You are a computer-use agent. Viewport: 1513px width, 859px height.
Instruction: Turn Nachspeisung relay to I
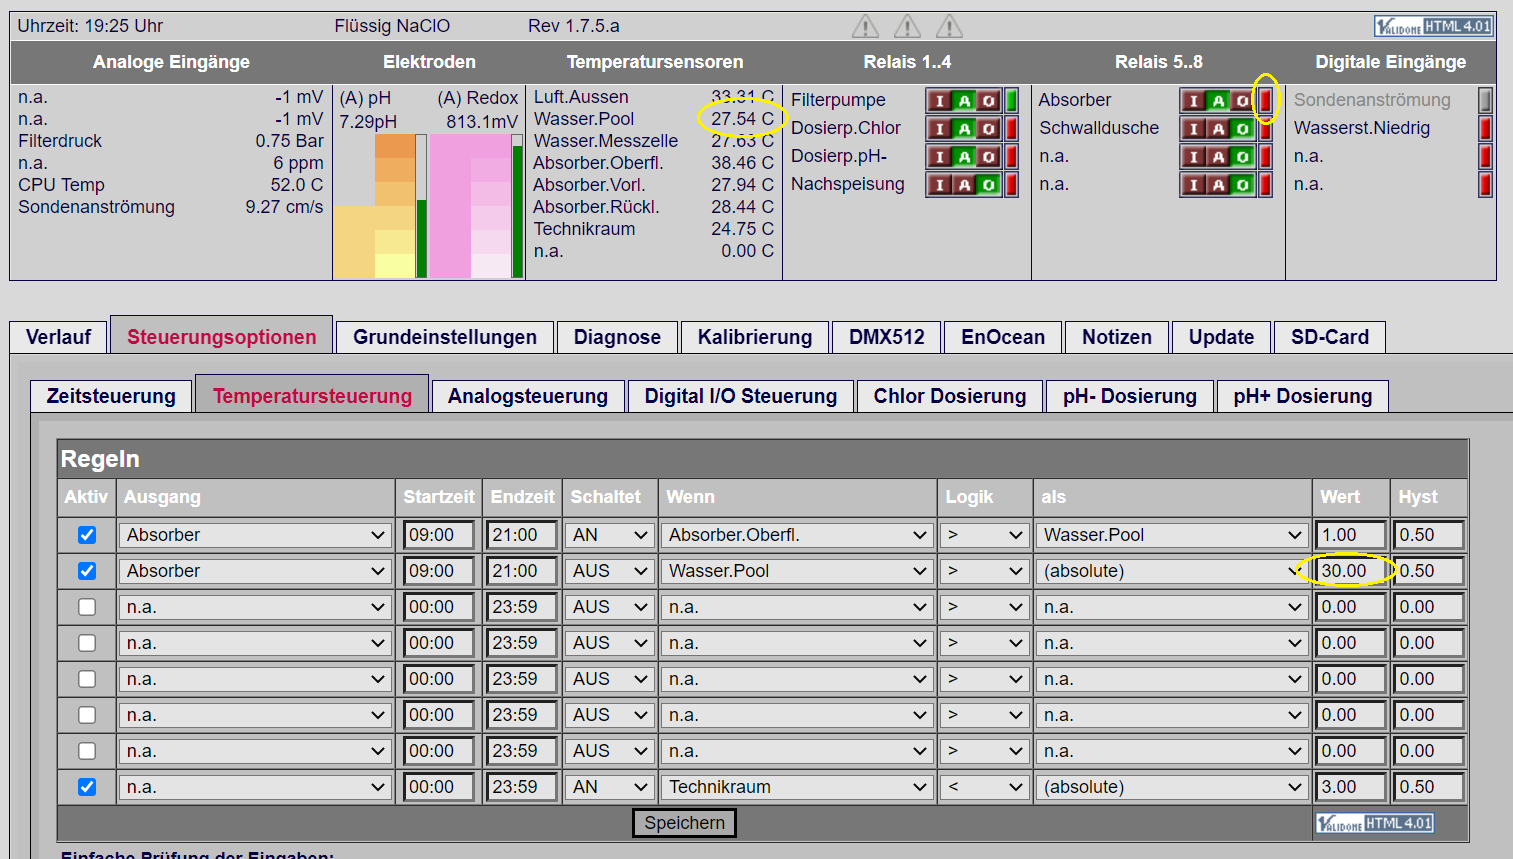click(940, 184)
